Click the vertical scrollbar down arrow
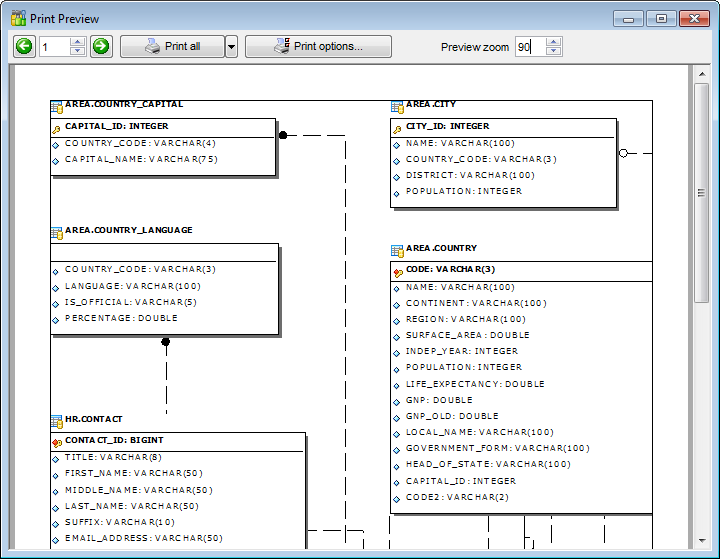 (x=702, y=541)
